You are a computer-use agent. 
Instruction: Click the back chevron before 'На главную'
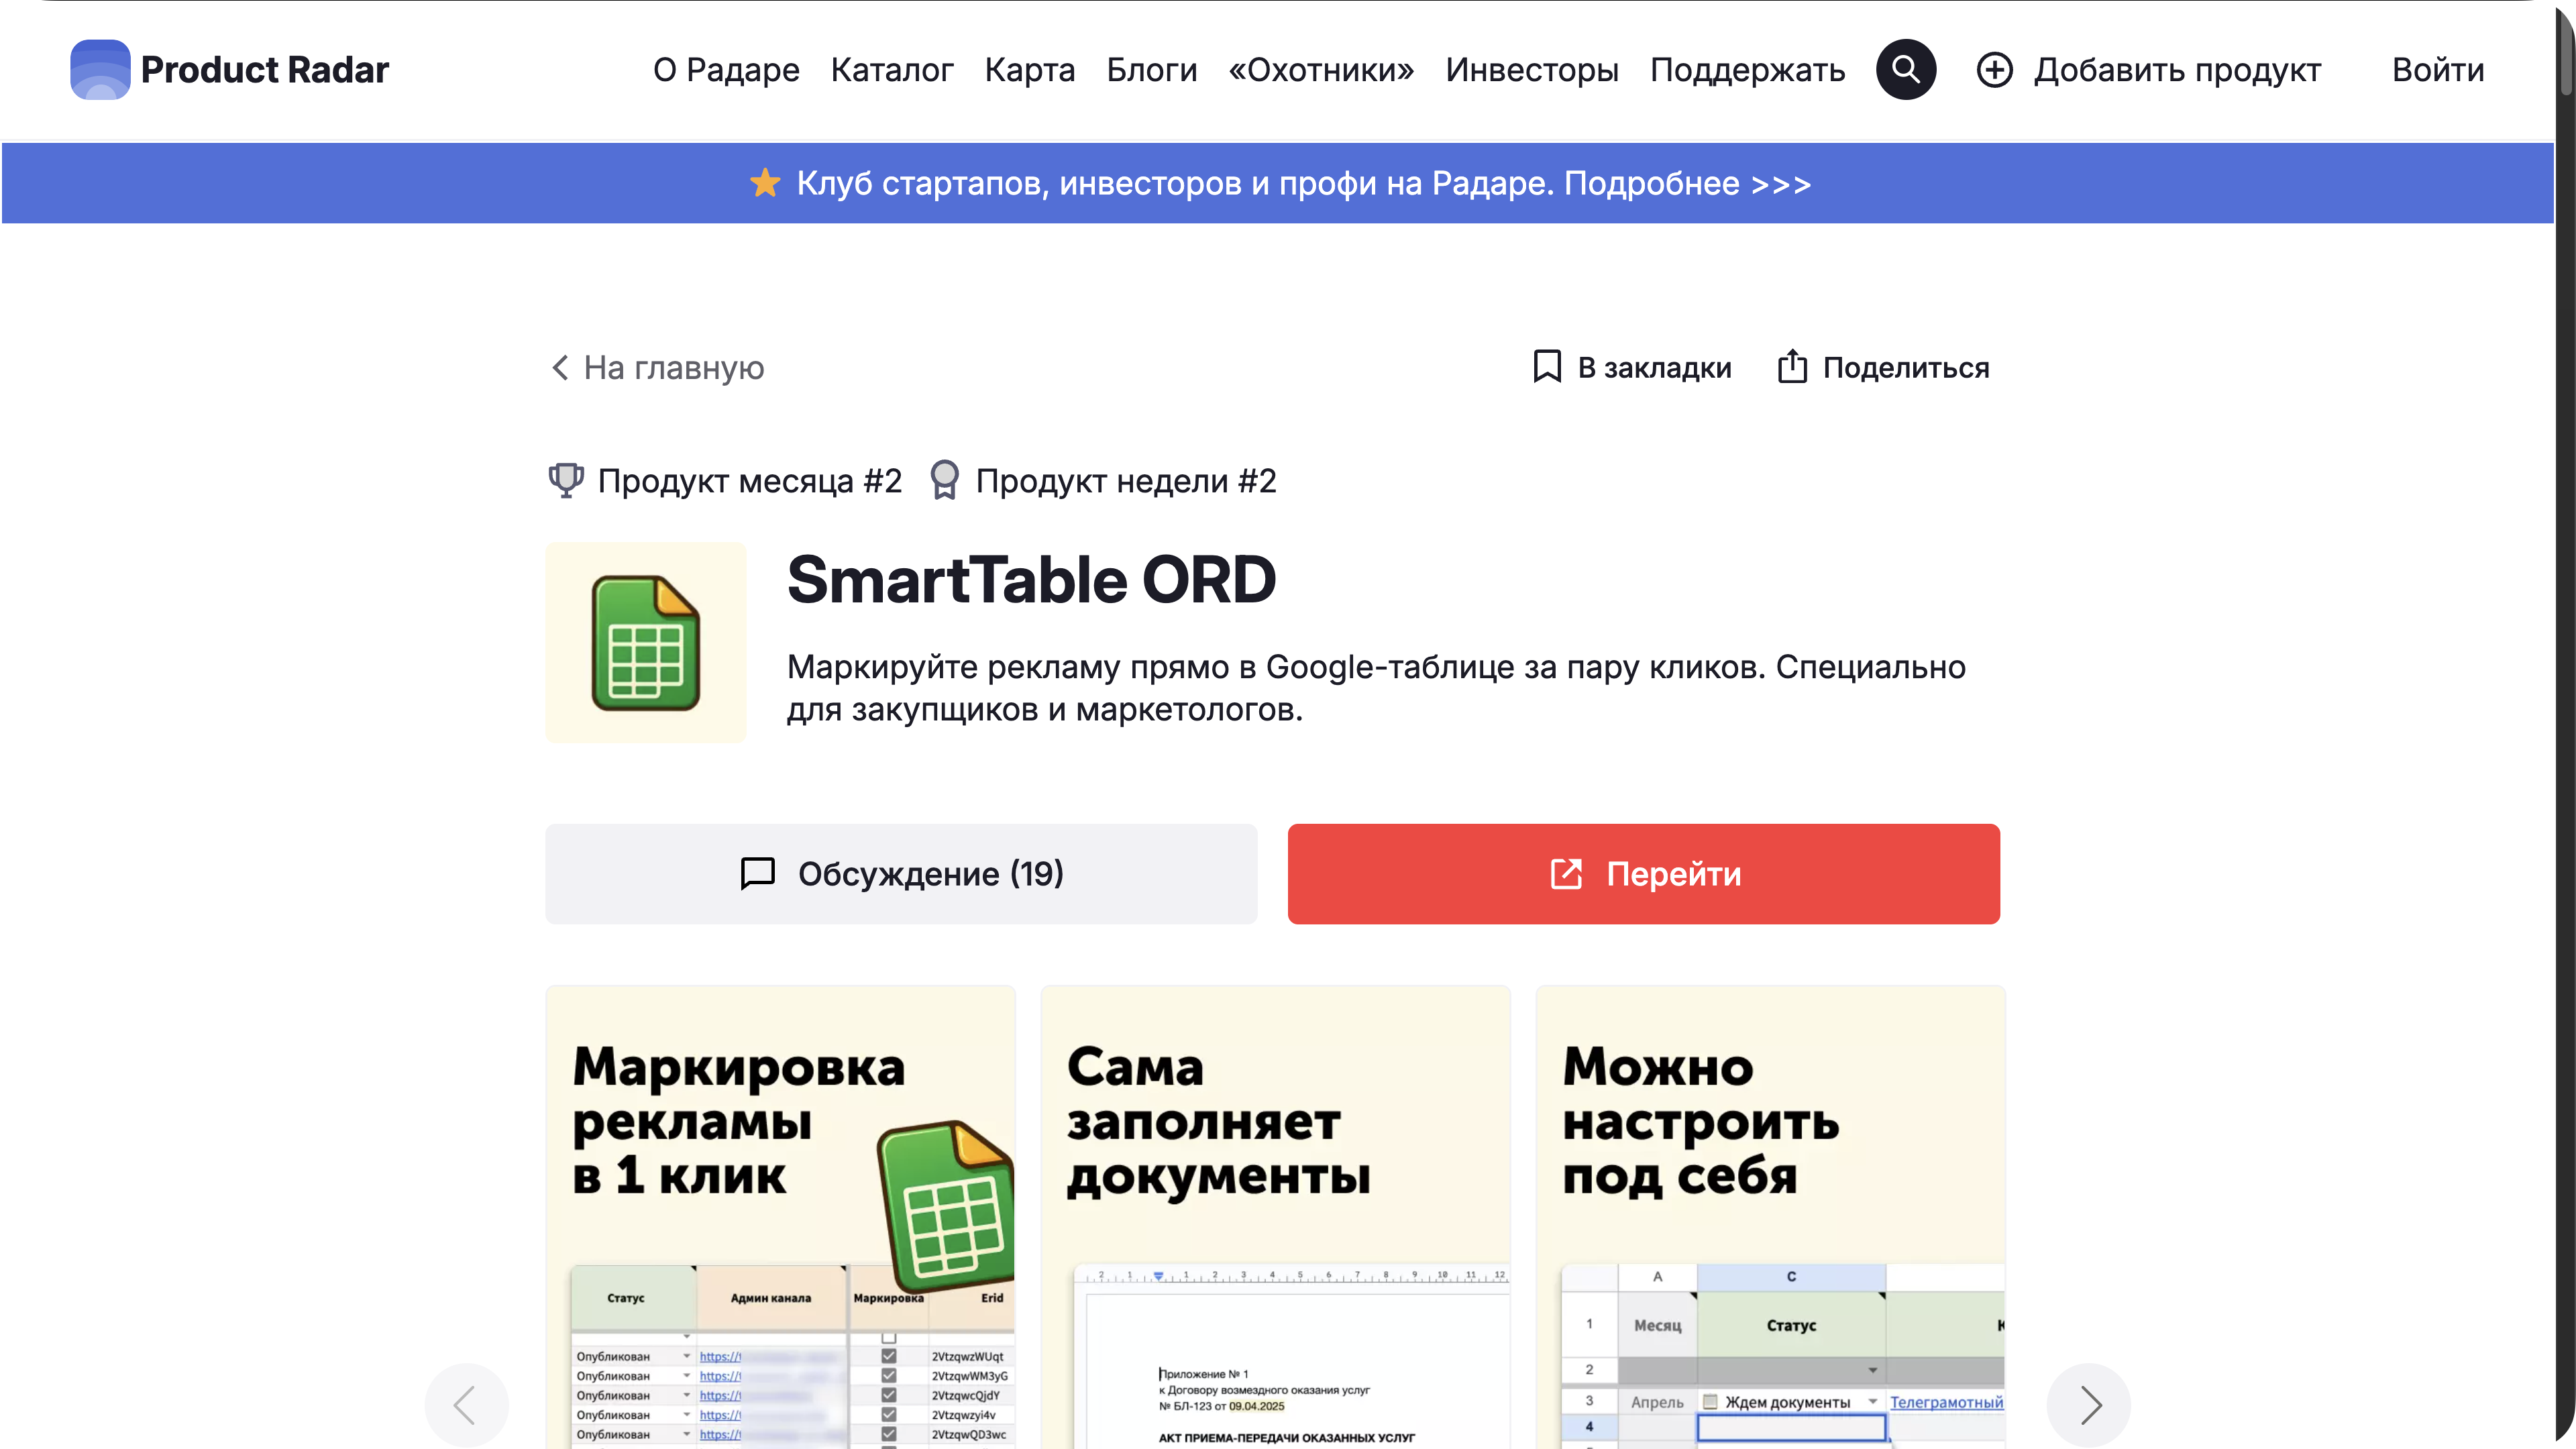(560, 367)
